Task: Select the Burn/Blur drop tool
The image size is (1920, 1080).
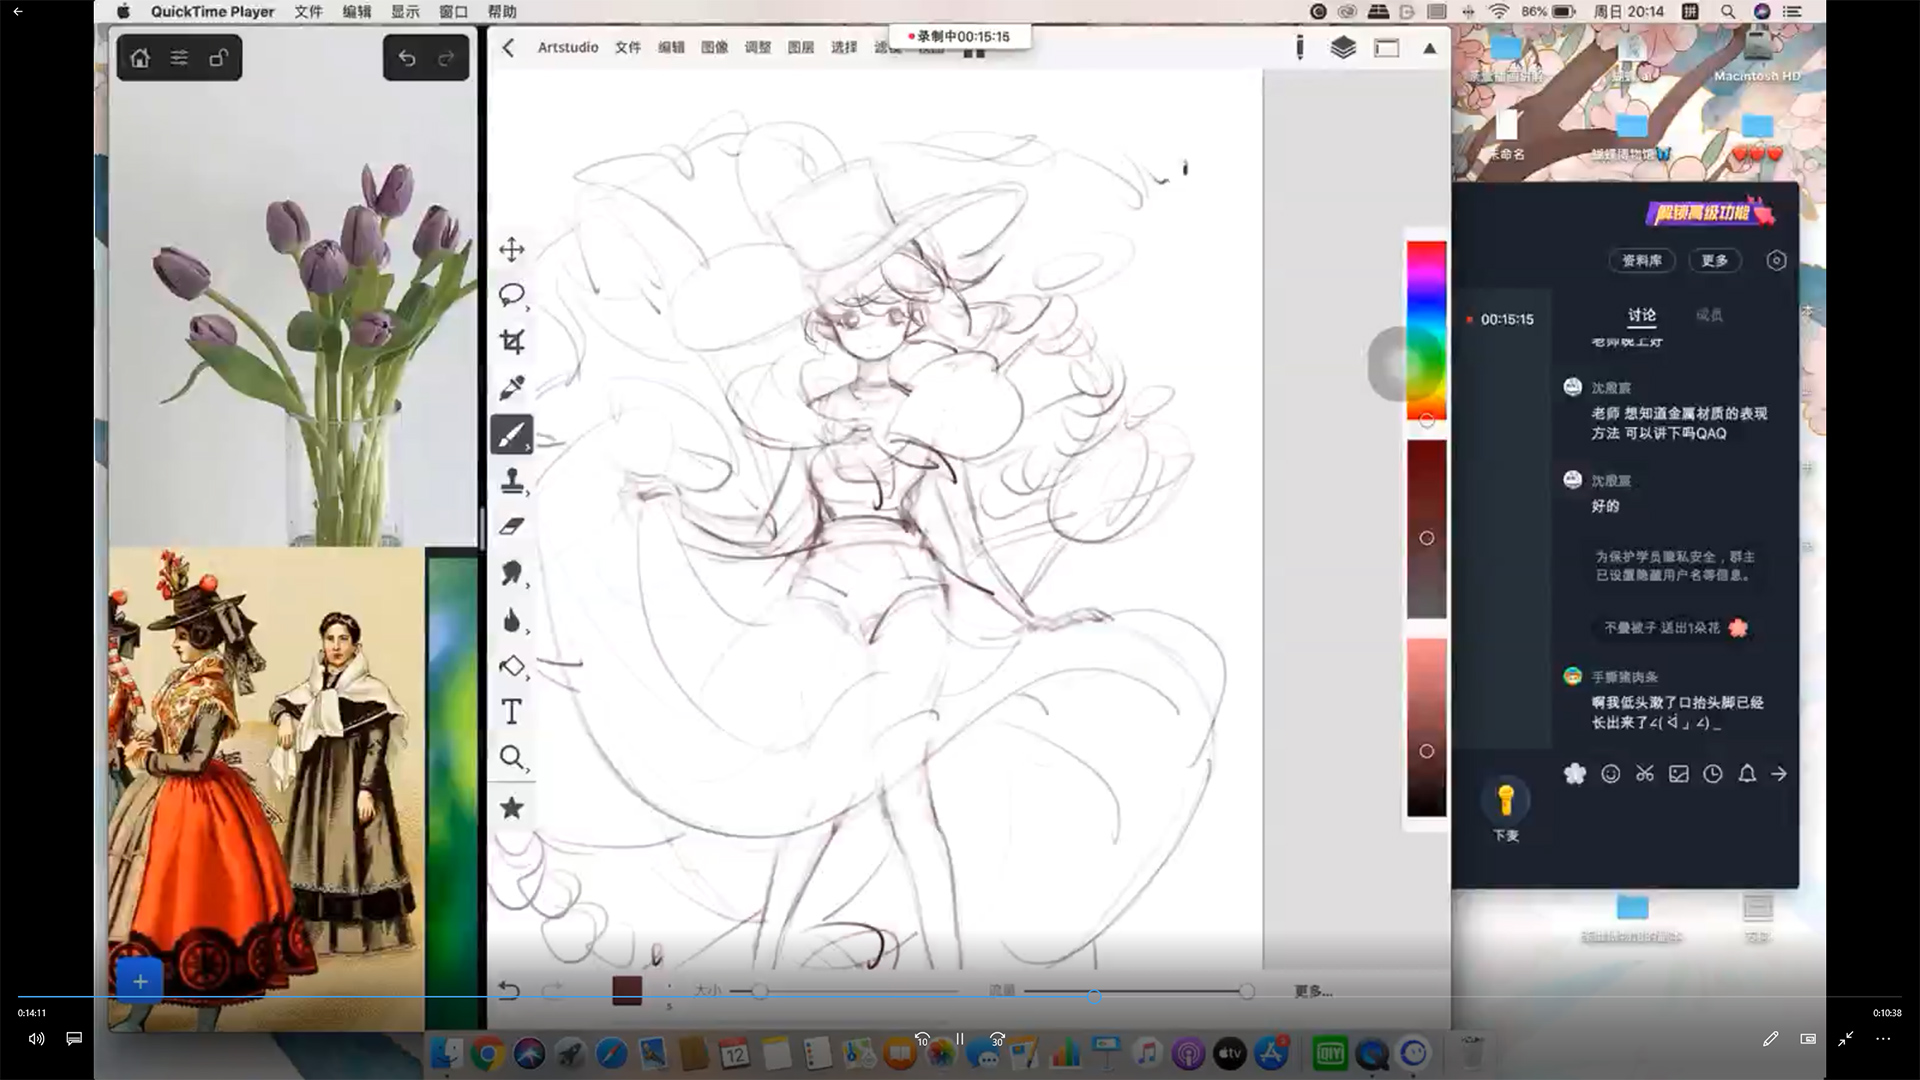Action: [x=512, y=620]
